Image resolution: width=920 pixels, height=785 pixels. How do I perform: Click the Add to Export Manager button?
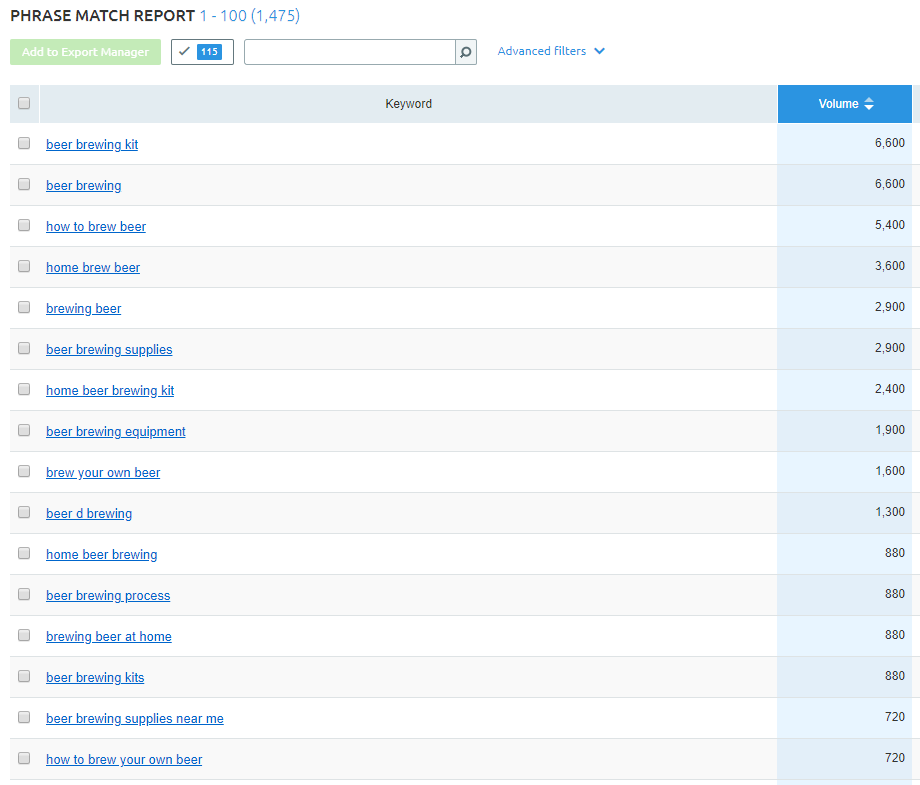coord(85,51)
